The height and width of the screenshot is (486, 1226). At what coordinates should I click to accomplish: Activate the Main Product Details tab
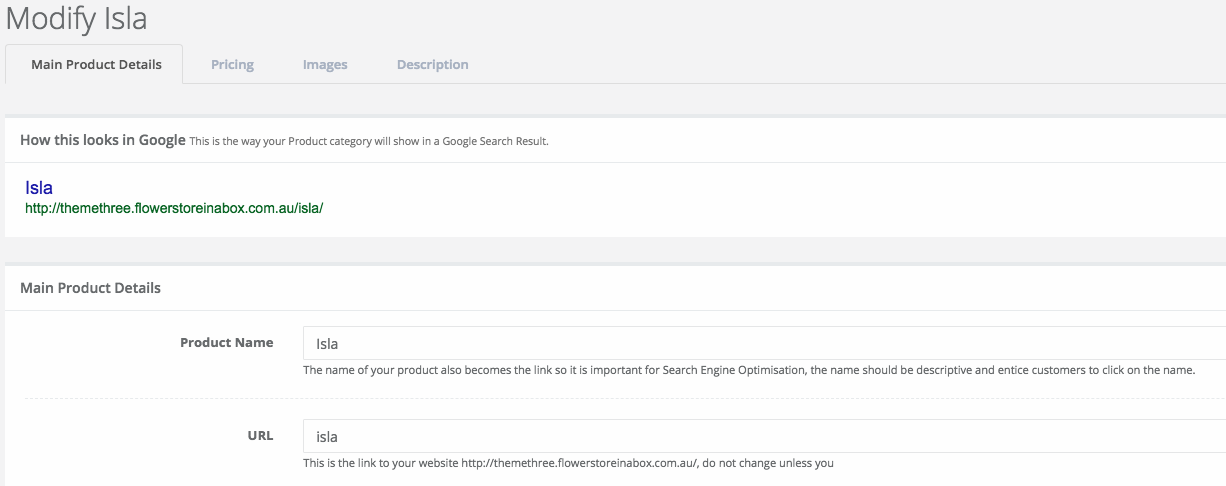[x=96, y=64]
